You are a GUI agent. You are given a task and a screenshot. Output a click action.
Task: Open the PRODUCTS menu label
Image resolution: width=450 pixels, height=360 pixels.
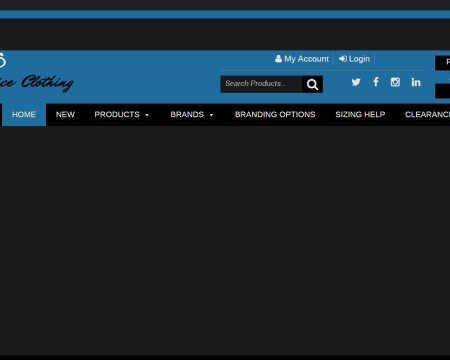pos(117,115)
